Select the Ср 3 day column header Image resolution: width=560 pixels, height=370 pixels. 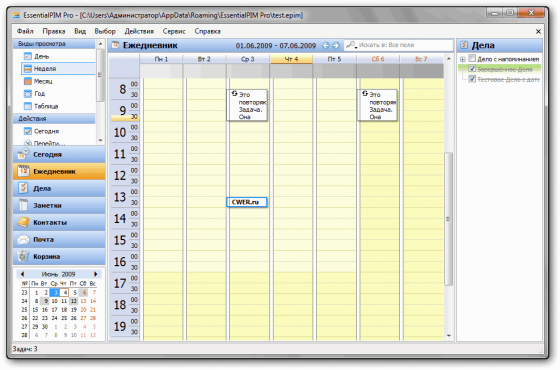[x=248, y=59]
